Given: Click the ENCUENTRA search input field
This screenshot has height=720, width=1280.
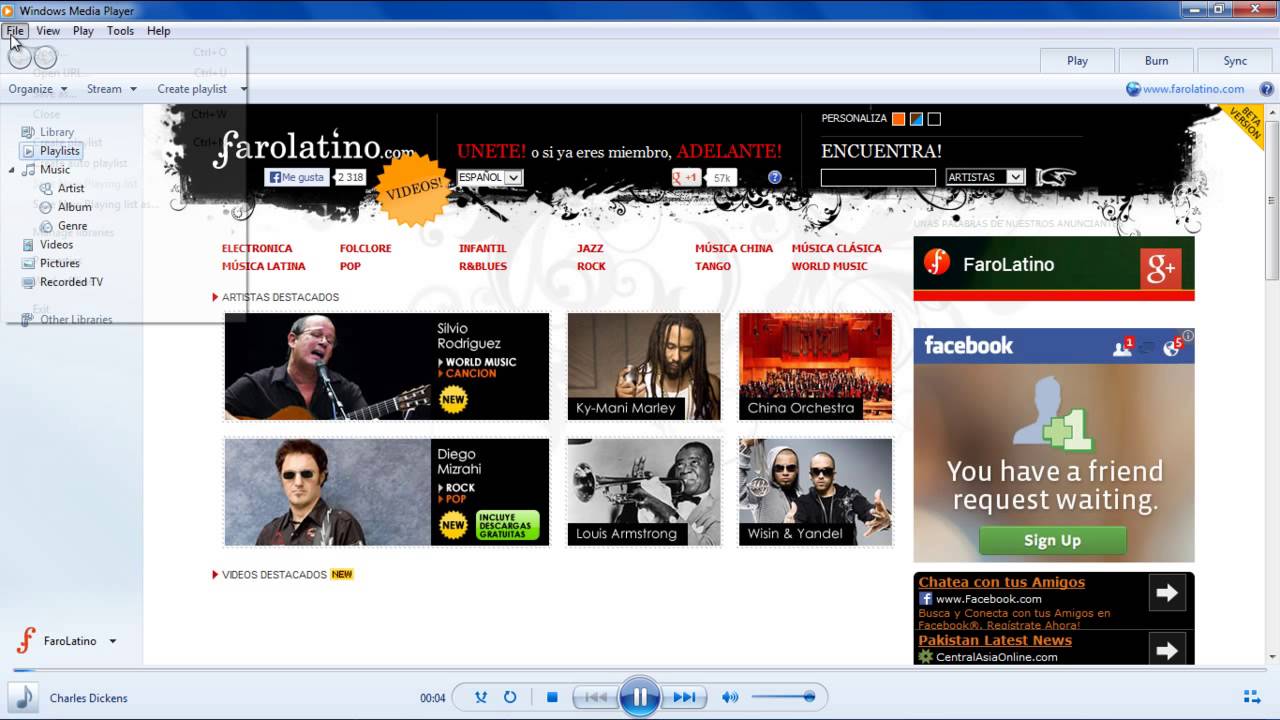Looking at the screenshot, I should 878,177.
